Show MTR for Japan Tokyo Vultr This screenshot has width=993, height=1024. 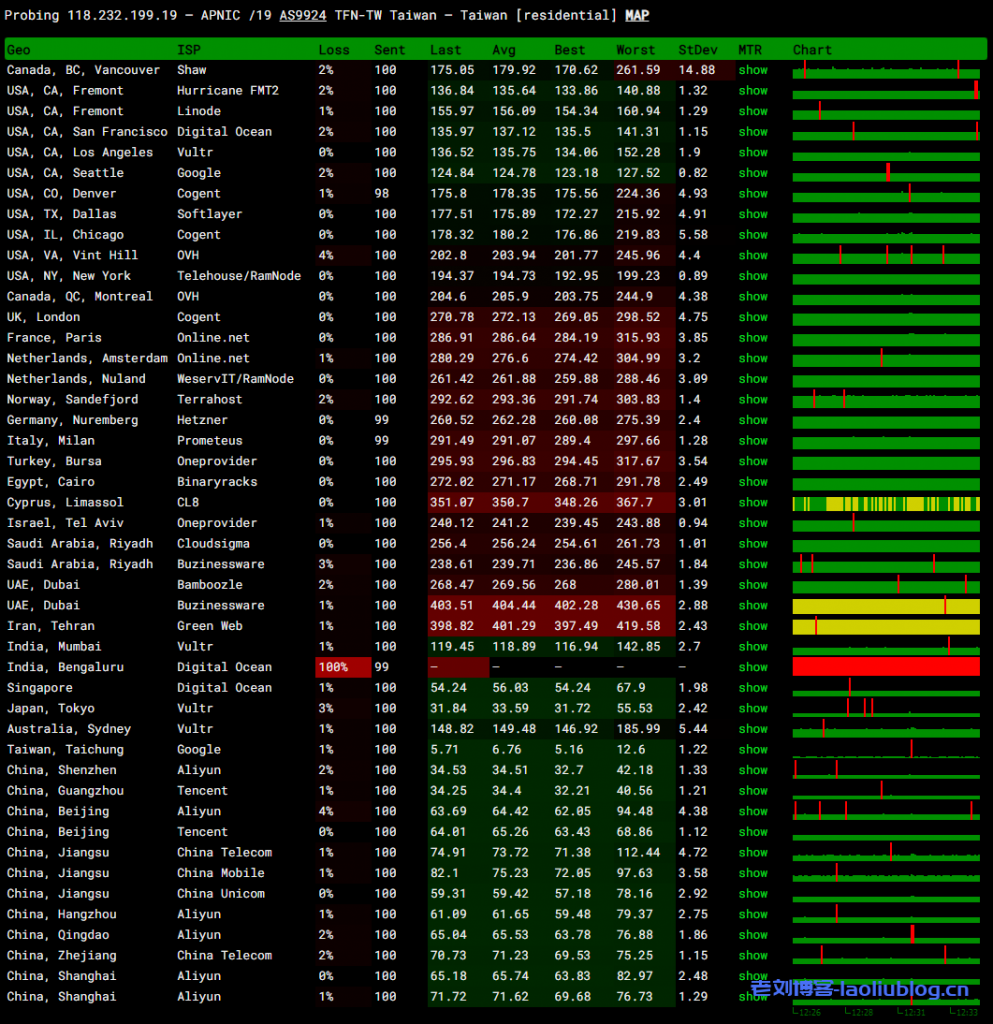coord(753,708)
